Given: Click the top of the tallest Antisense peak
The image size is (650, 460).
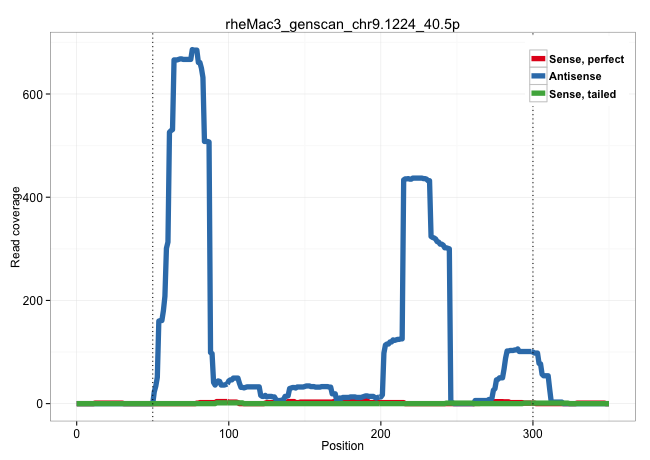Looking at the screenshot, I should [x=193, y=51].
